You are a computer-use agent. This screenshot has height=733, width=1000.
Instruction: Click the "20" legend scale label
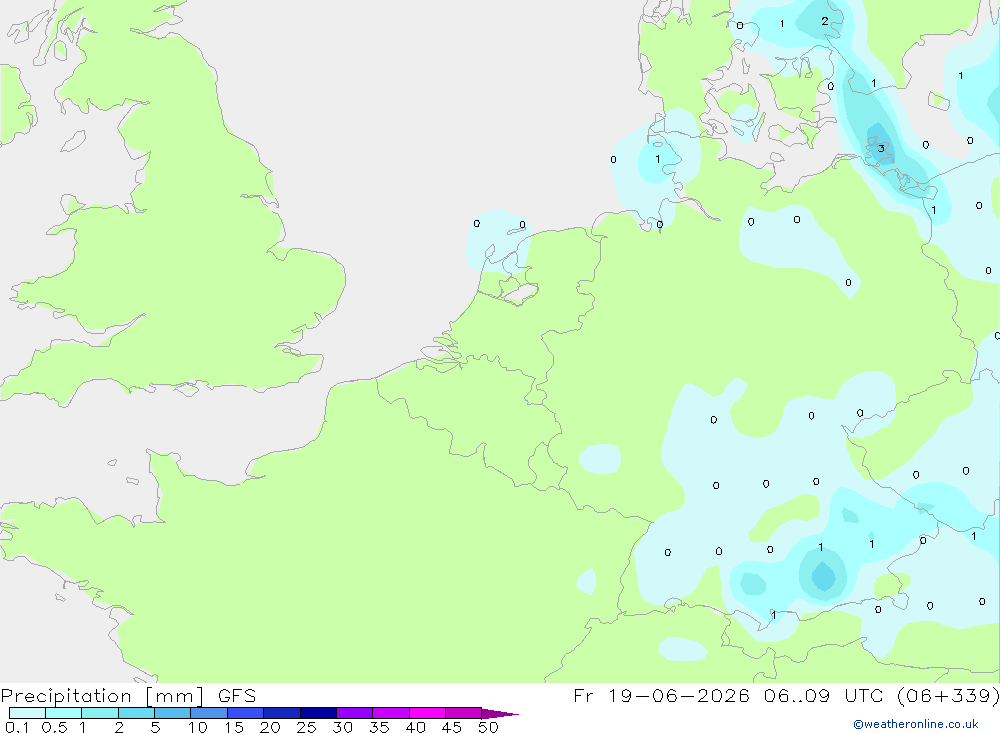[x=270, y=727]
